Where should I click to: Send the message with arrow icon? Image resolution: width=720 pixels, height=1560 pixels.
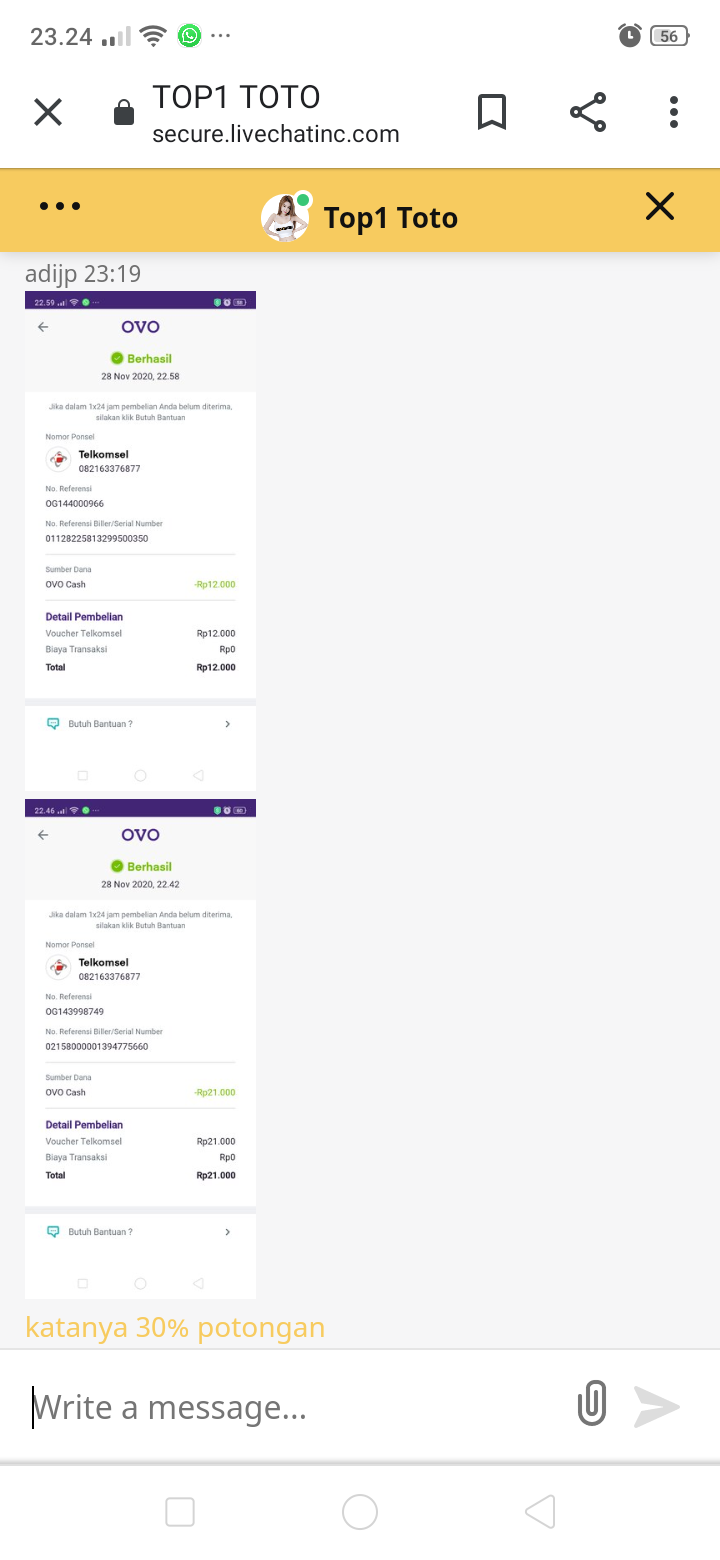(x=657, y=1406)
